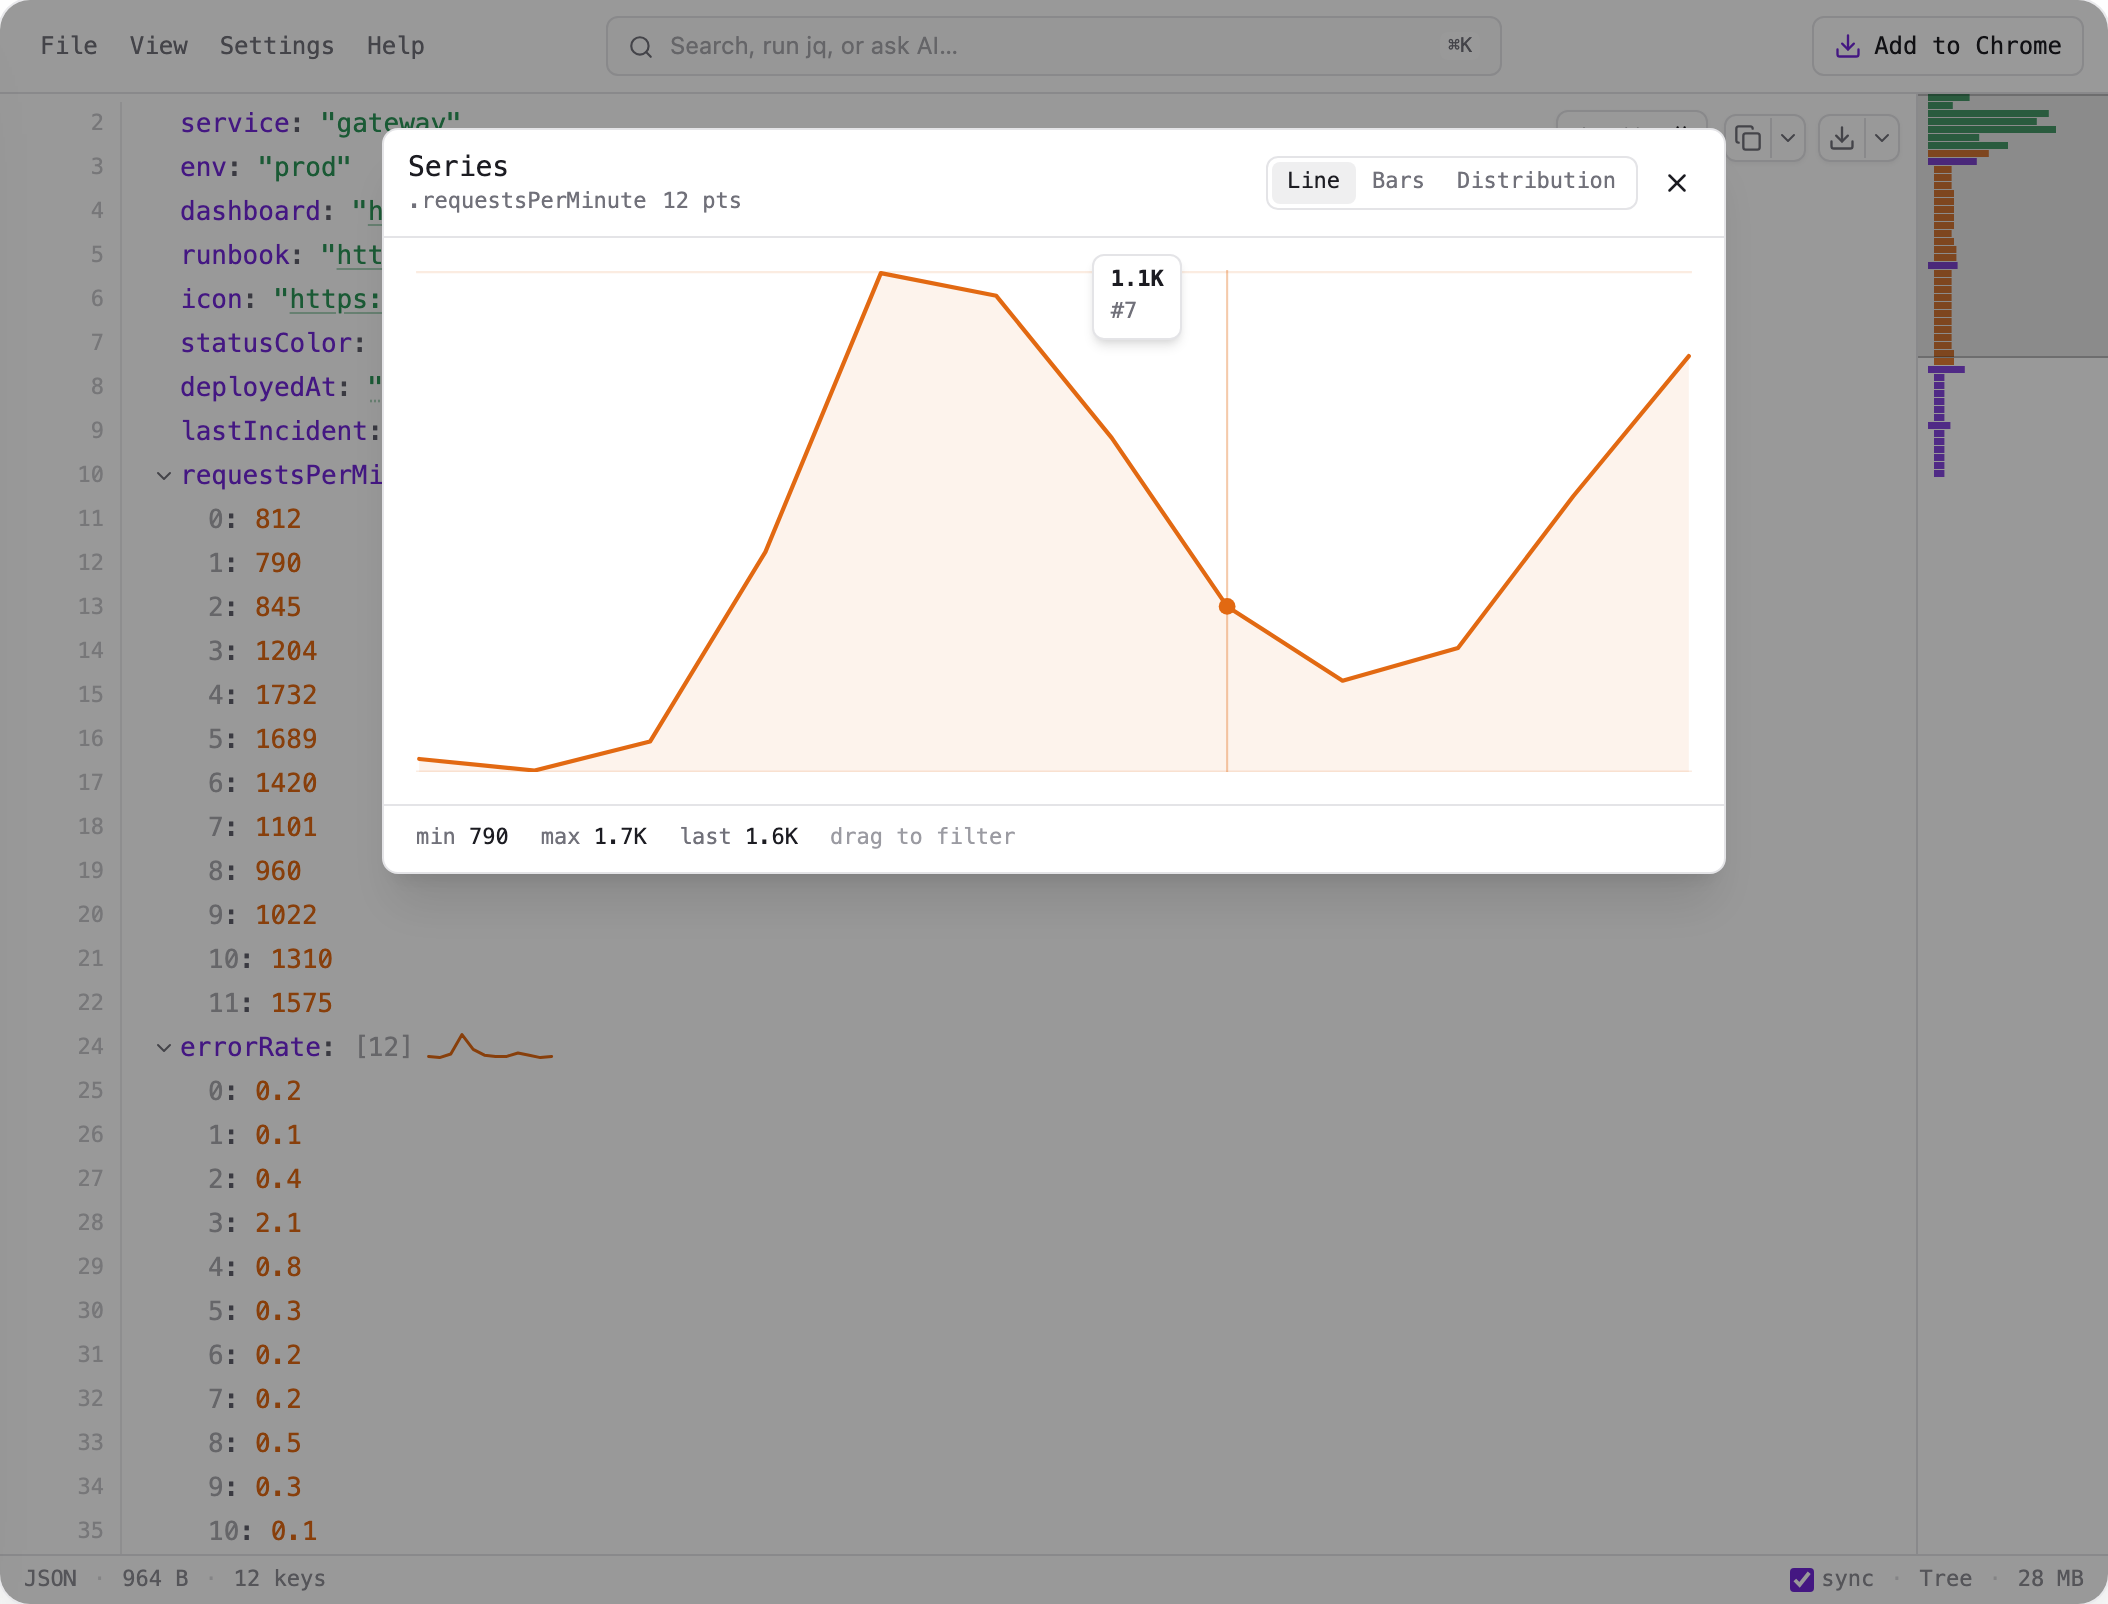This screenshot has width=2108, height=1604.
Task: Toggle the sync checkbox
Action: pos(1801,1579)
